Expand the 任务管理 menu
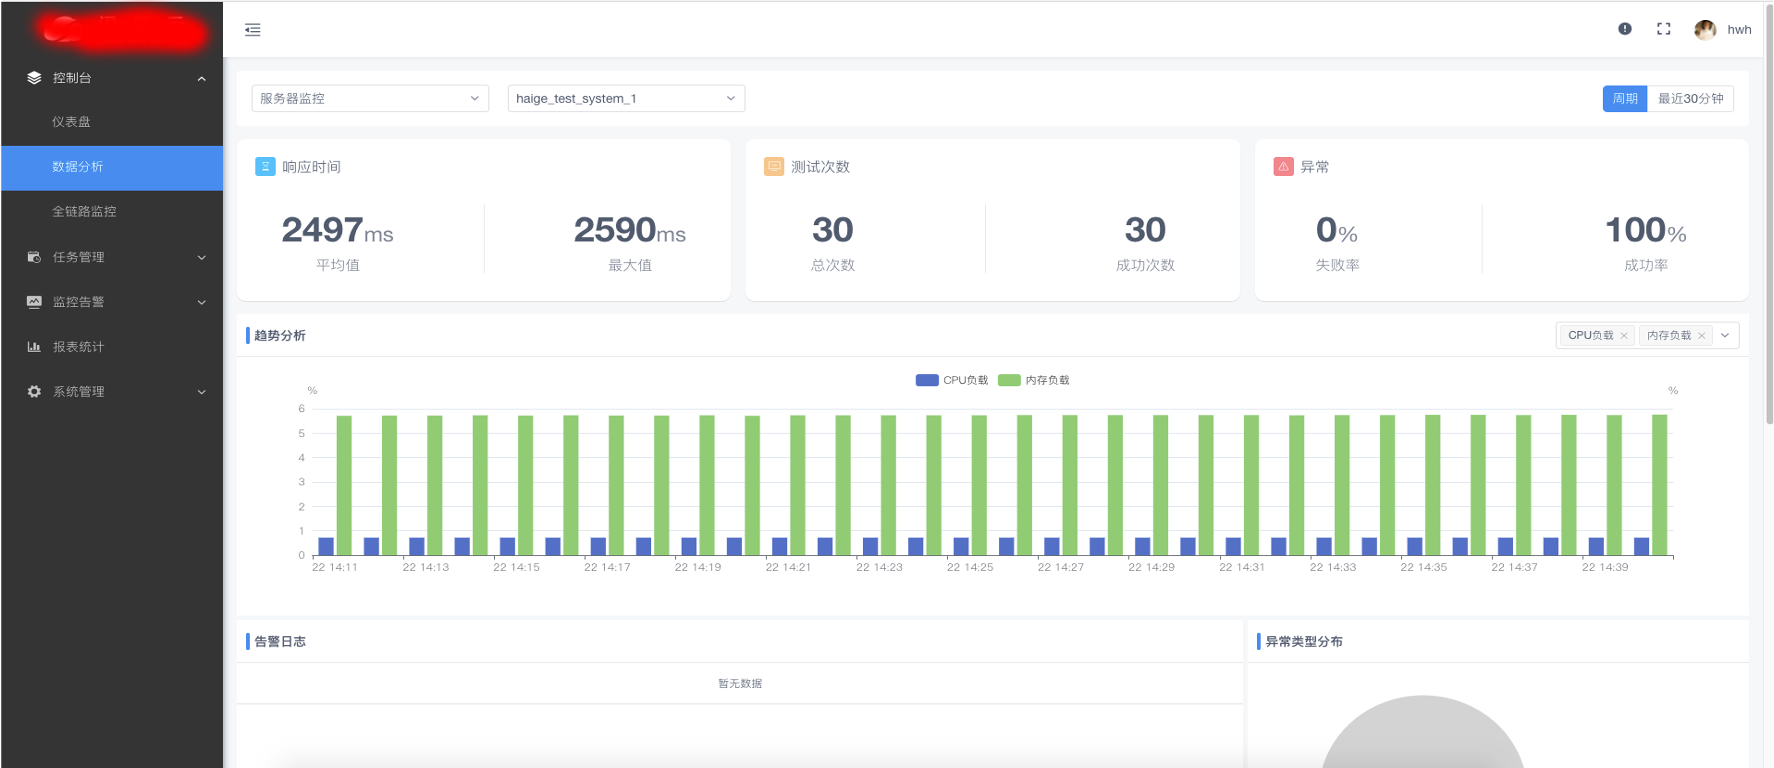 pyautogui.click(x=202, y=257)
